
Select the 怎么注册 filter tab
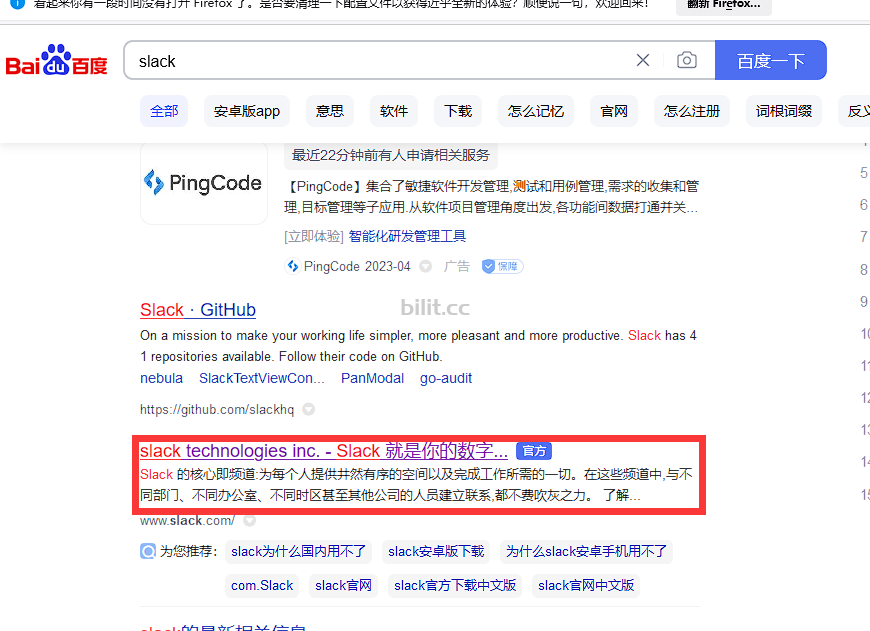coord(692,112)
